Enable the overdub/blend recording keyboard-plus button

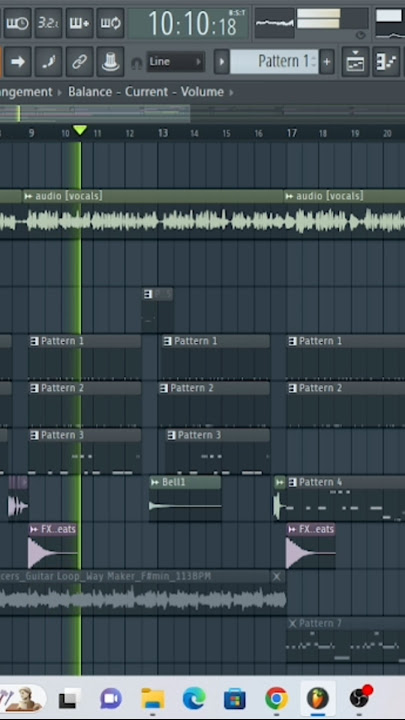tap(79, 23)
